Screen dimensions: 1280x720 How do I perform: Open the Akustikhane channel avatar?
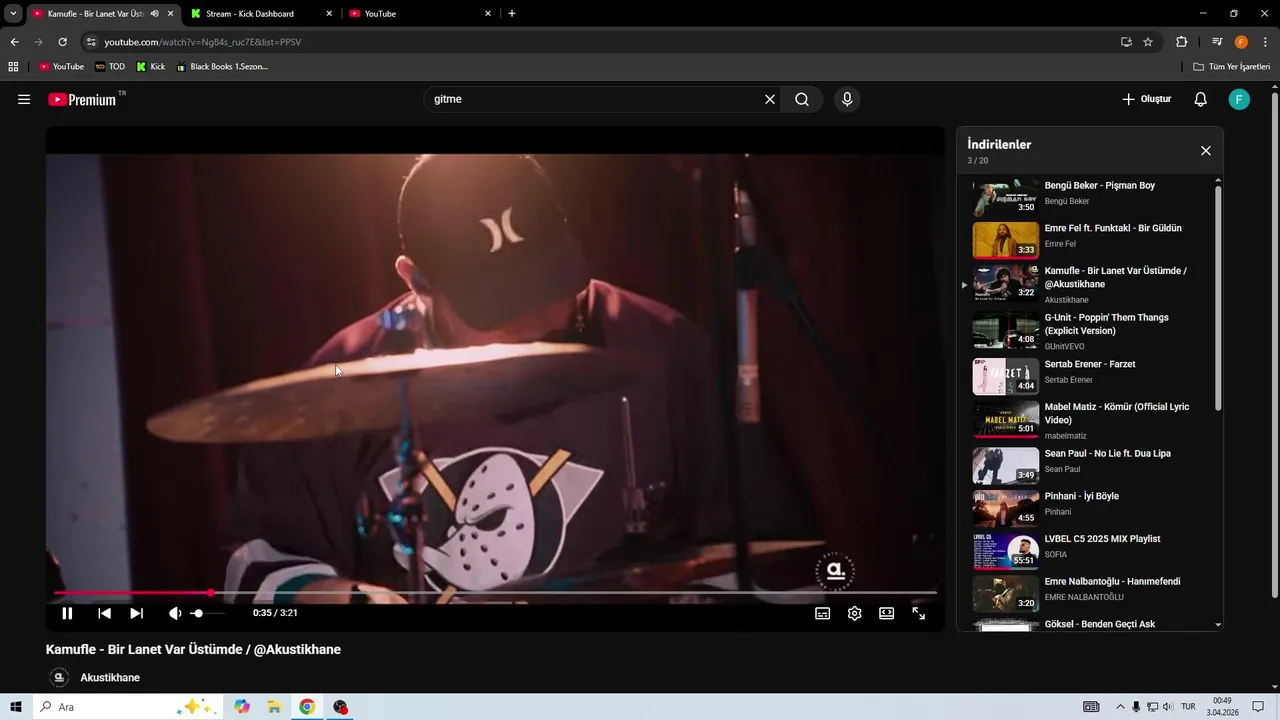[59, 678]
